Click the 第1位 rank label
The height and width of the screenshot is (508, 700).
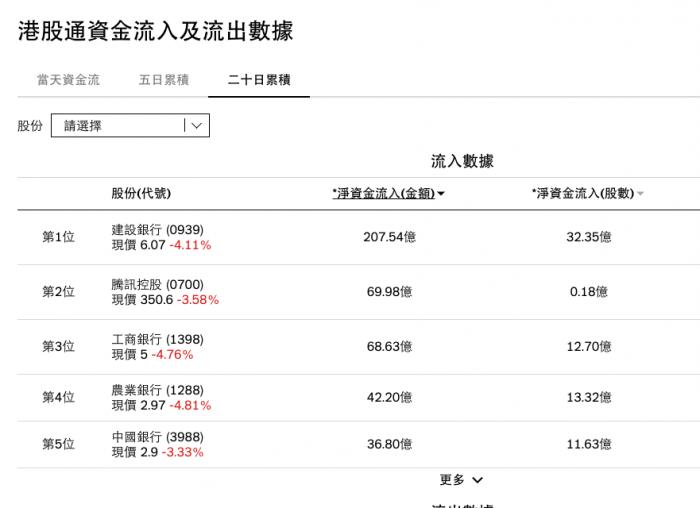58,237
